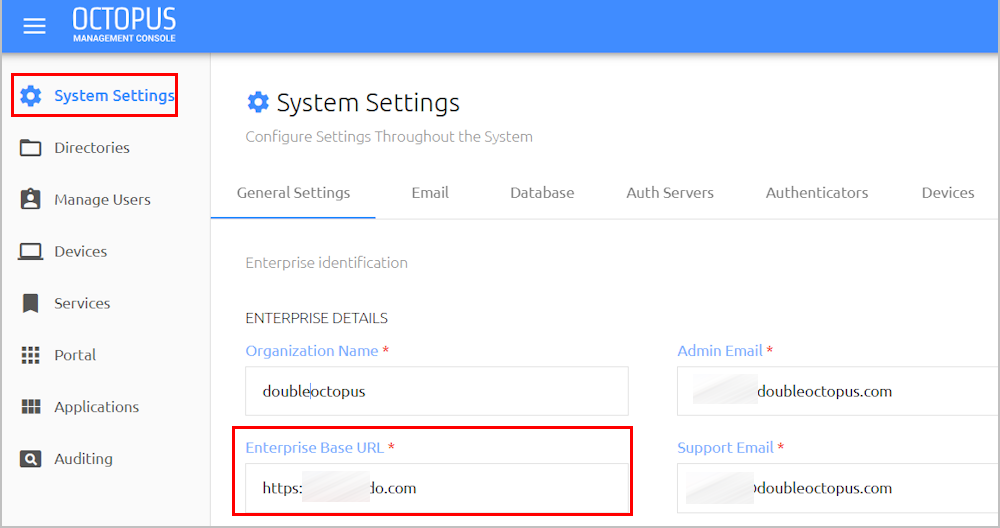Switch to the Devices tab
Screen dimensions: 1000x528
(x=948, y=193)
